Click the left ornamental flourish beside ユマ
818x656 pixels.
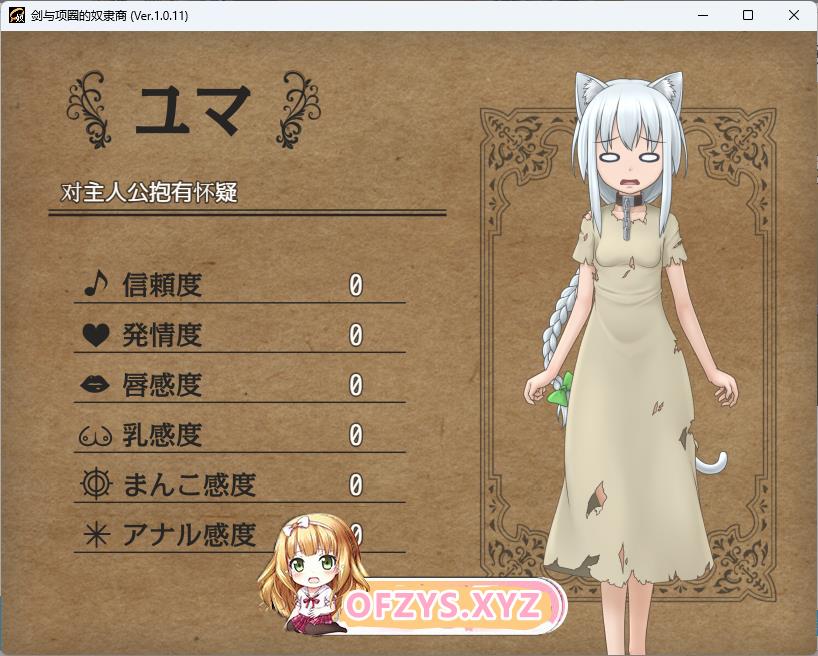click(90, 109)
